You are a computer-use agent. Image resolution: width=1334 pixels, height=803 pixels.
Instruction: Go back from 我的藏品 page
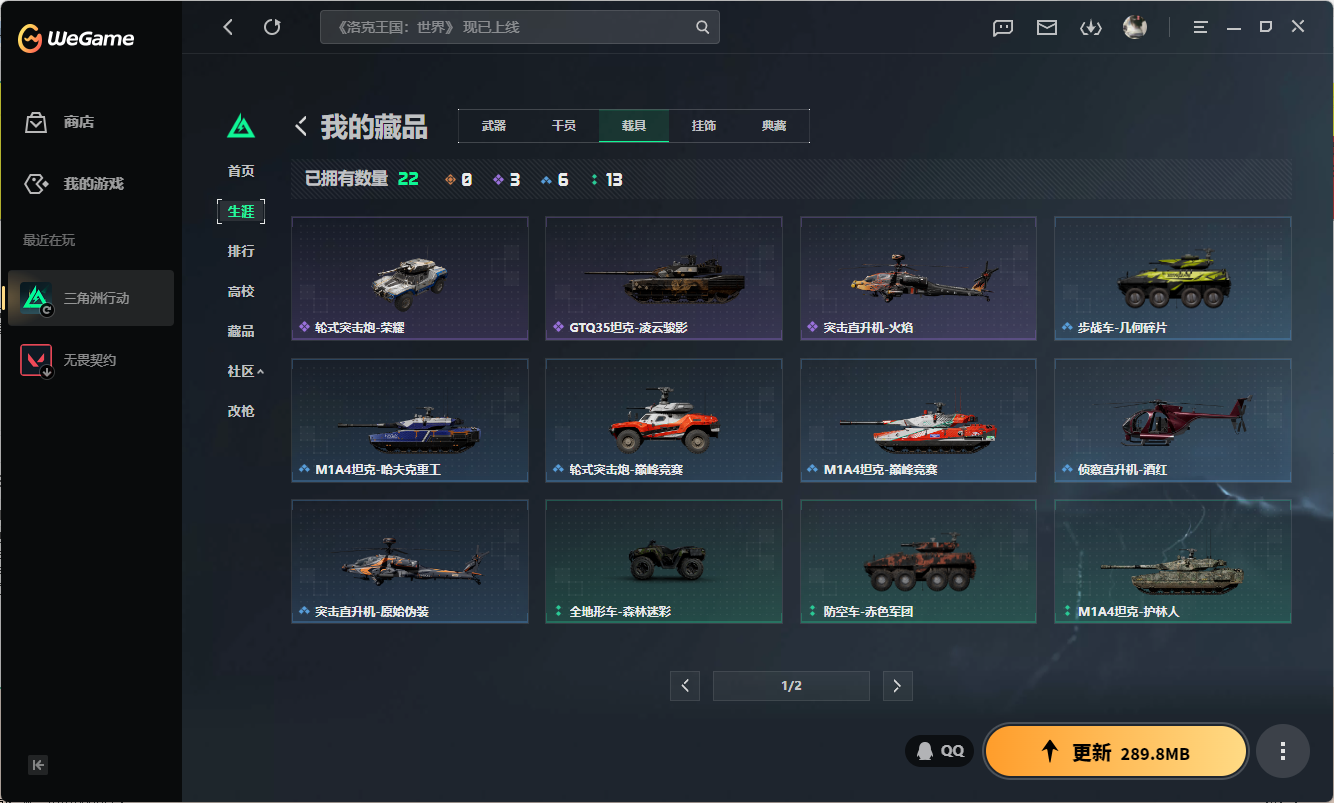[301, 127]
